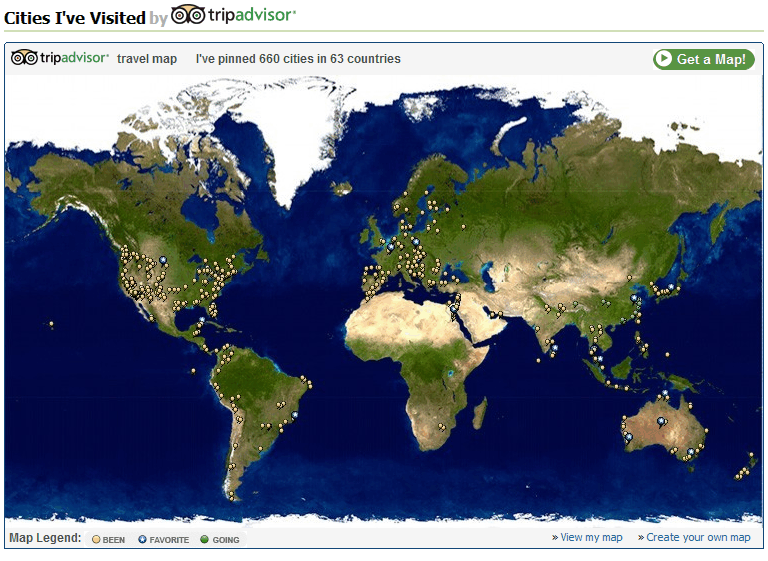Screen dimensions: 768x561
Task: Click the FAVORITE legend marker
Action: (x=143, y=539)
